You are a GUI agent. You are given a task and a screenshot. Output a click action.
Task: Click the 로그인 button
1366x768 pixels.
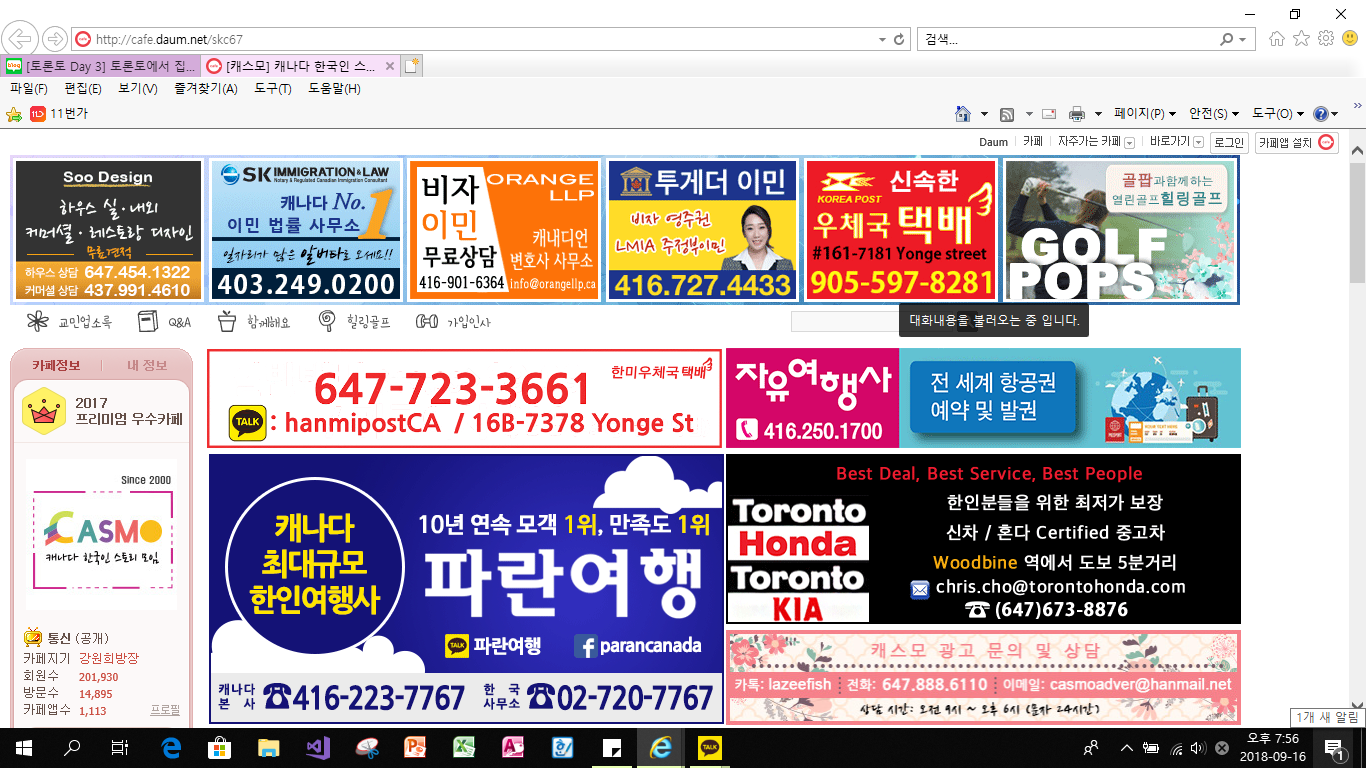pos(1228,142)
